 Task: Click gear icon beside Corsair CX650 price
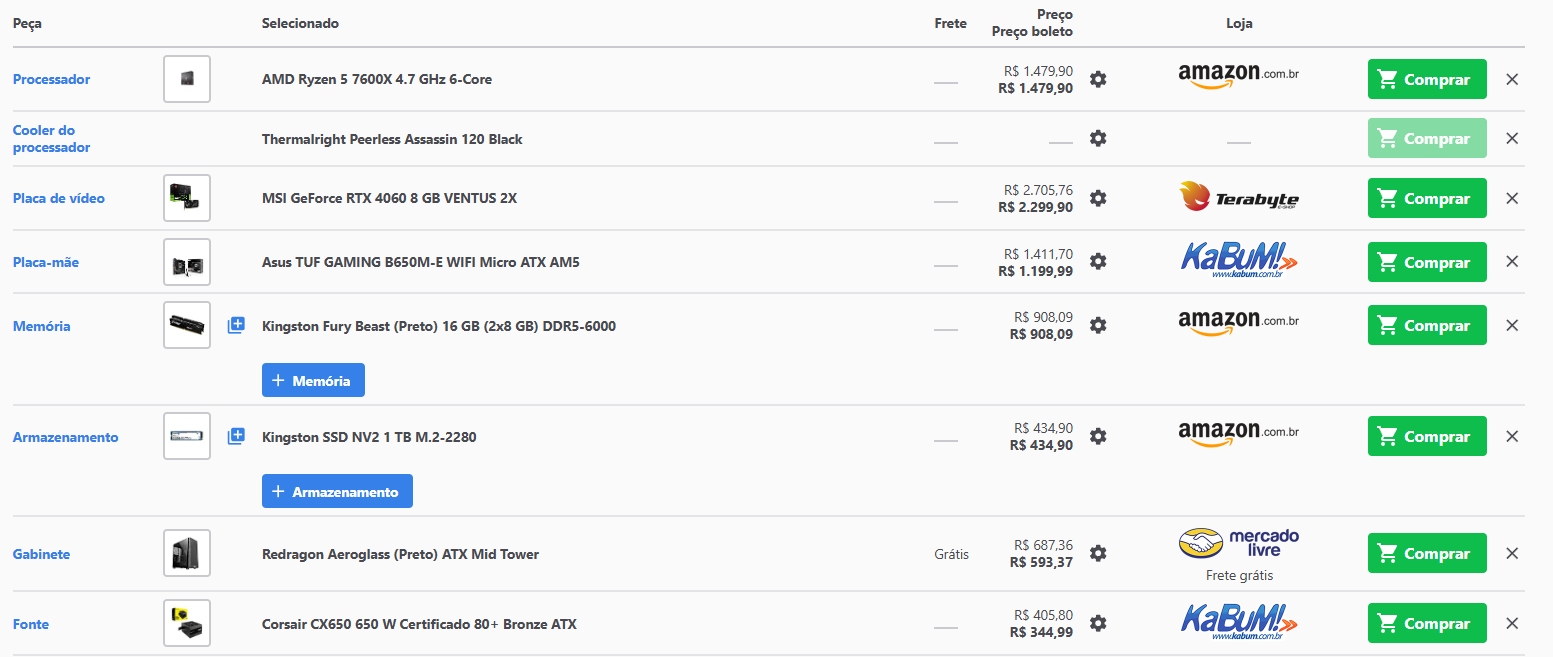pos(1098,623)
